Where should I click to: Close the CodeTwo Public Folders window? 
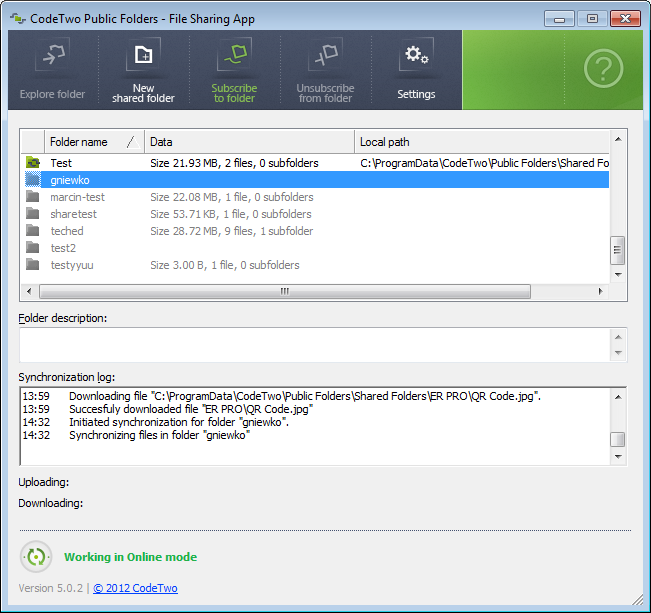tap(625, 19)
